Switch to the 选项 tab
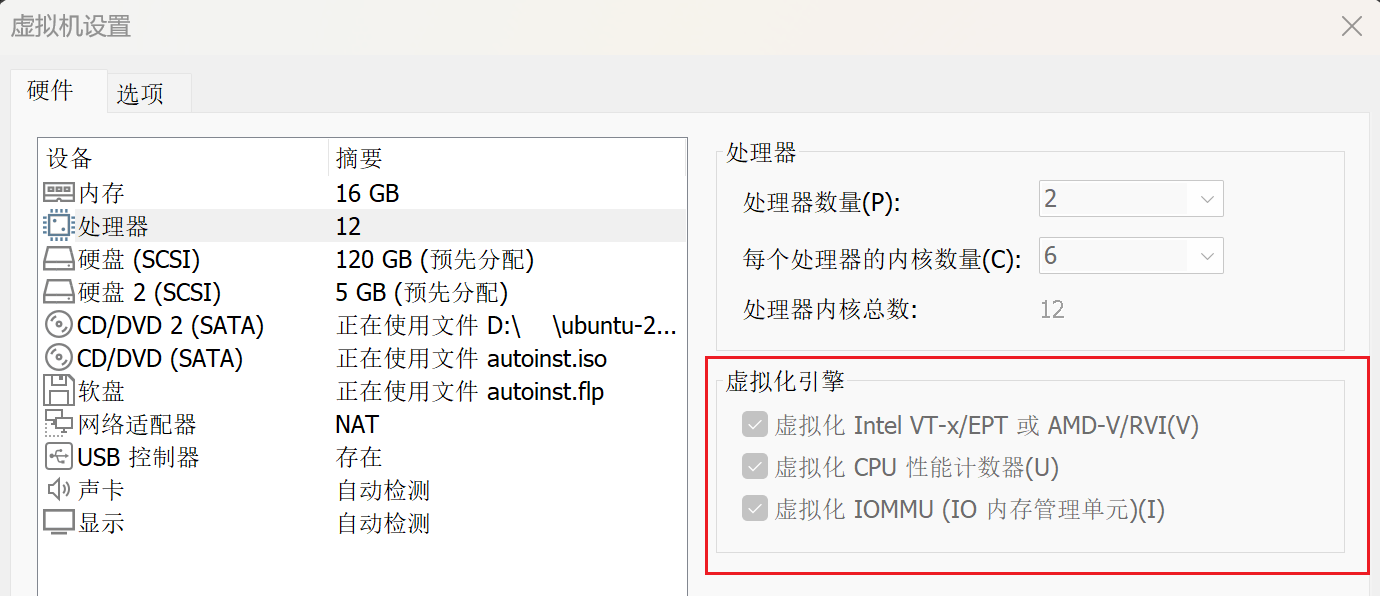 tap(147, 90)
